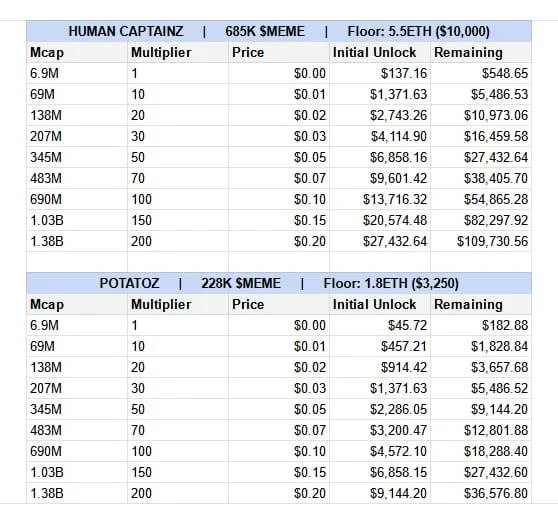Click the first table's Remaining column header
This screenshot has height=520, width=558.
pyautogui.click(x=481, y=52)
